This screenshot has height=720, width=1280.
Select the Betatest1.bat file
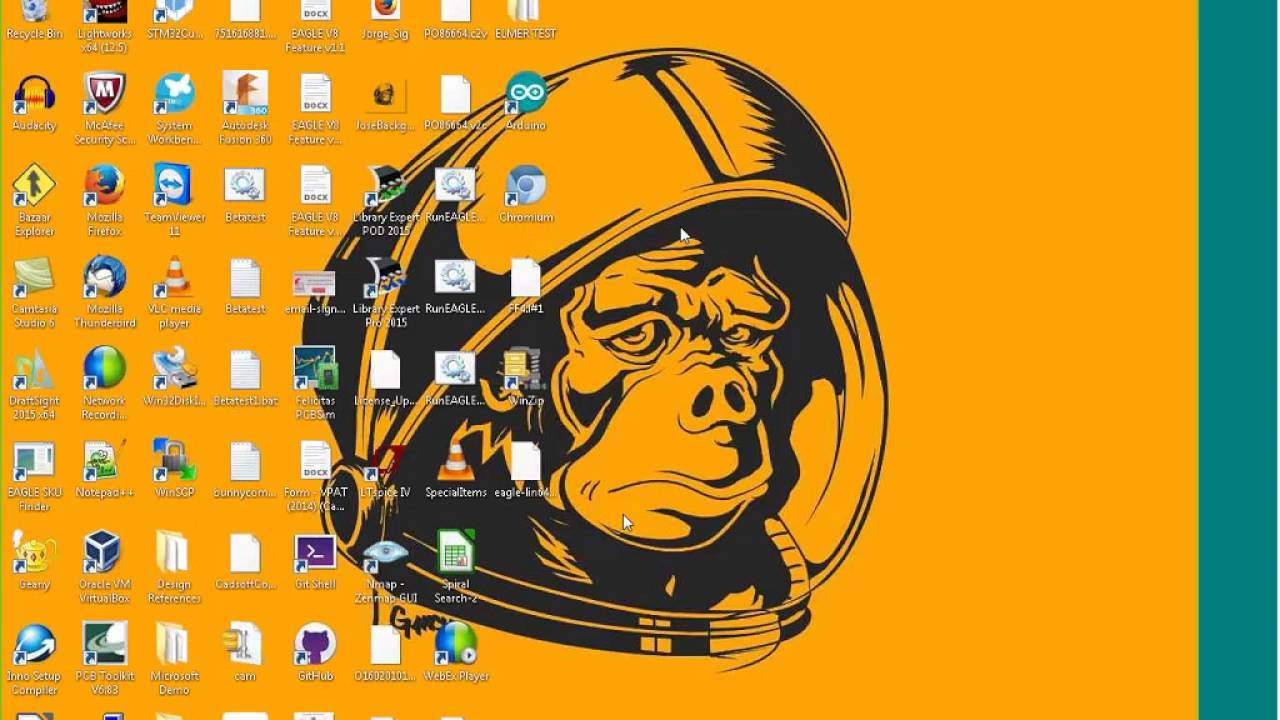tap(245, 370)
